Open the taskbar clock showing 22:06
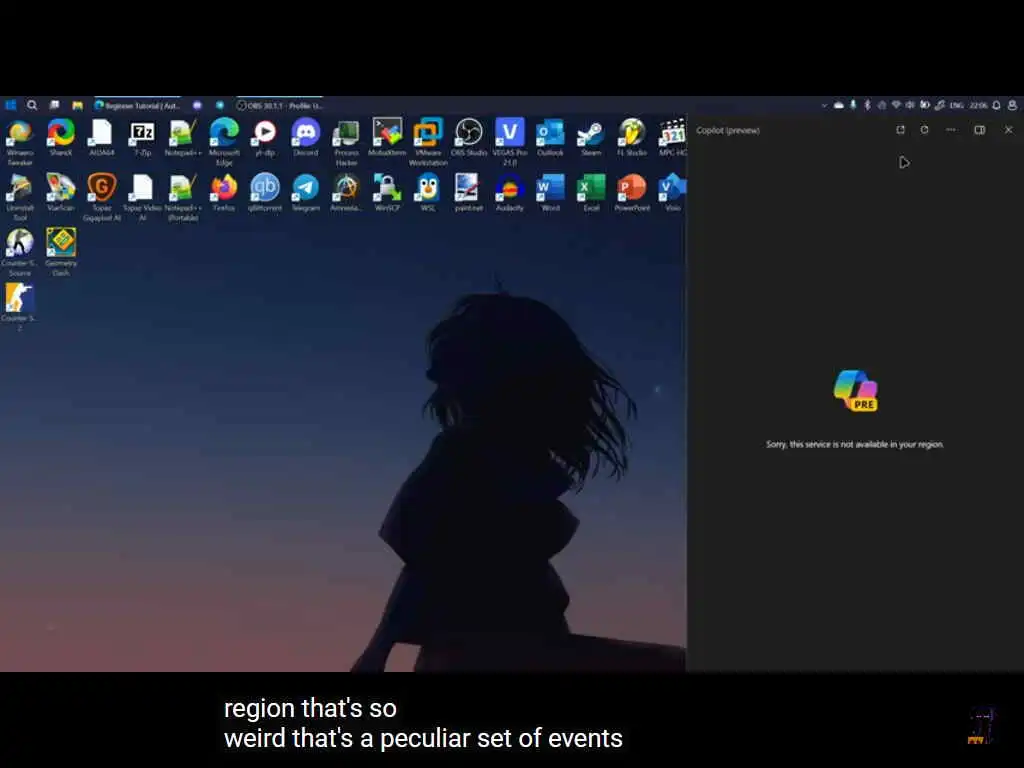 (x=978, y=105)
